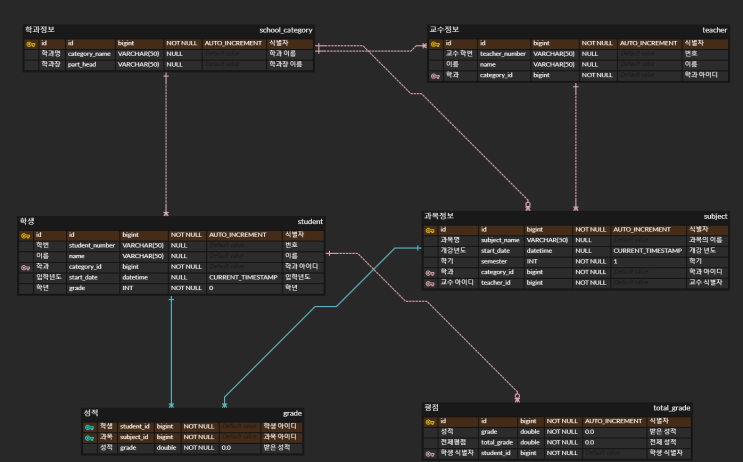Viewport: 743px width, 462px height.
Task: Click the start_date cell in subject table
Action: coord(501,251)
